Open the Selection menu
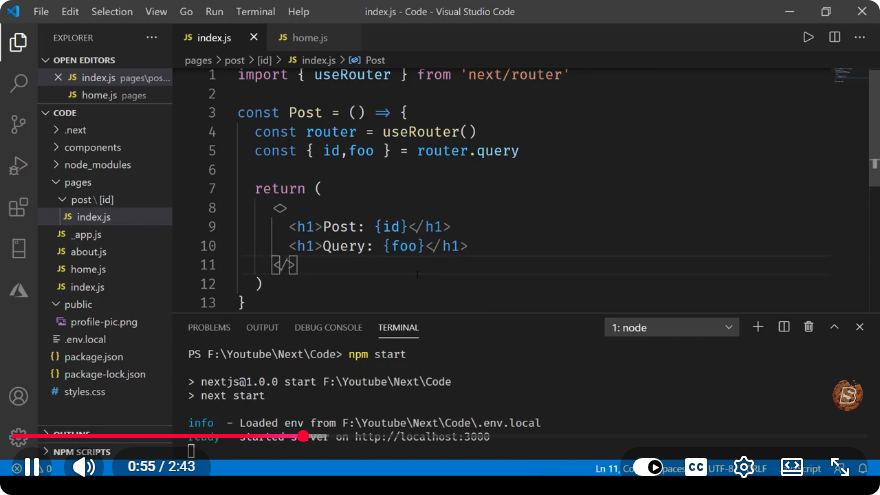 112,11
